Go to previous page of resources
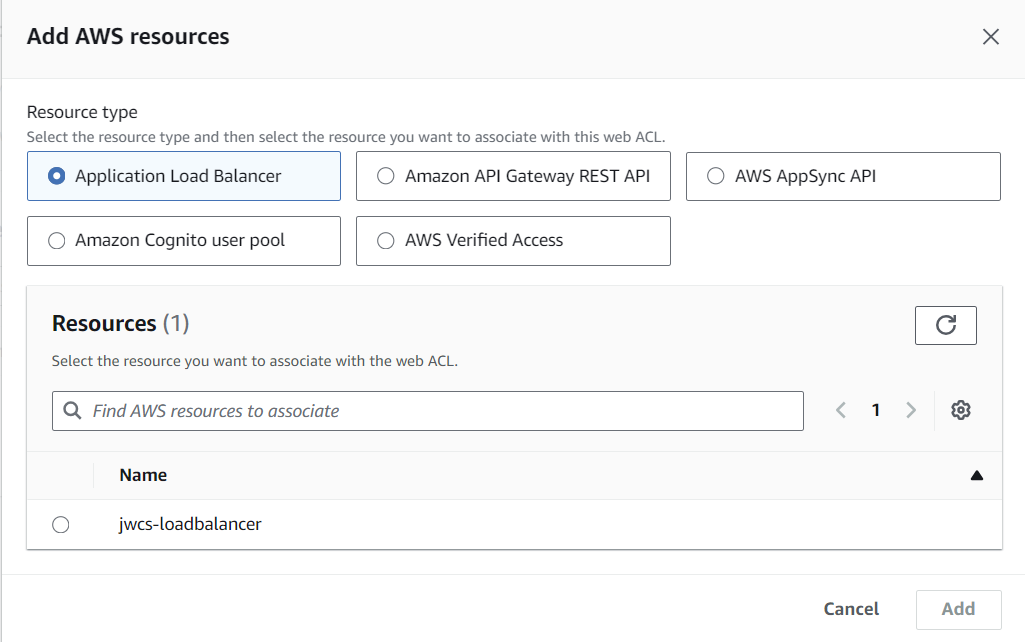The width and height of the screenshot is (1025, 642). click(841, 411)
